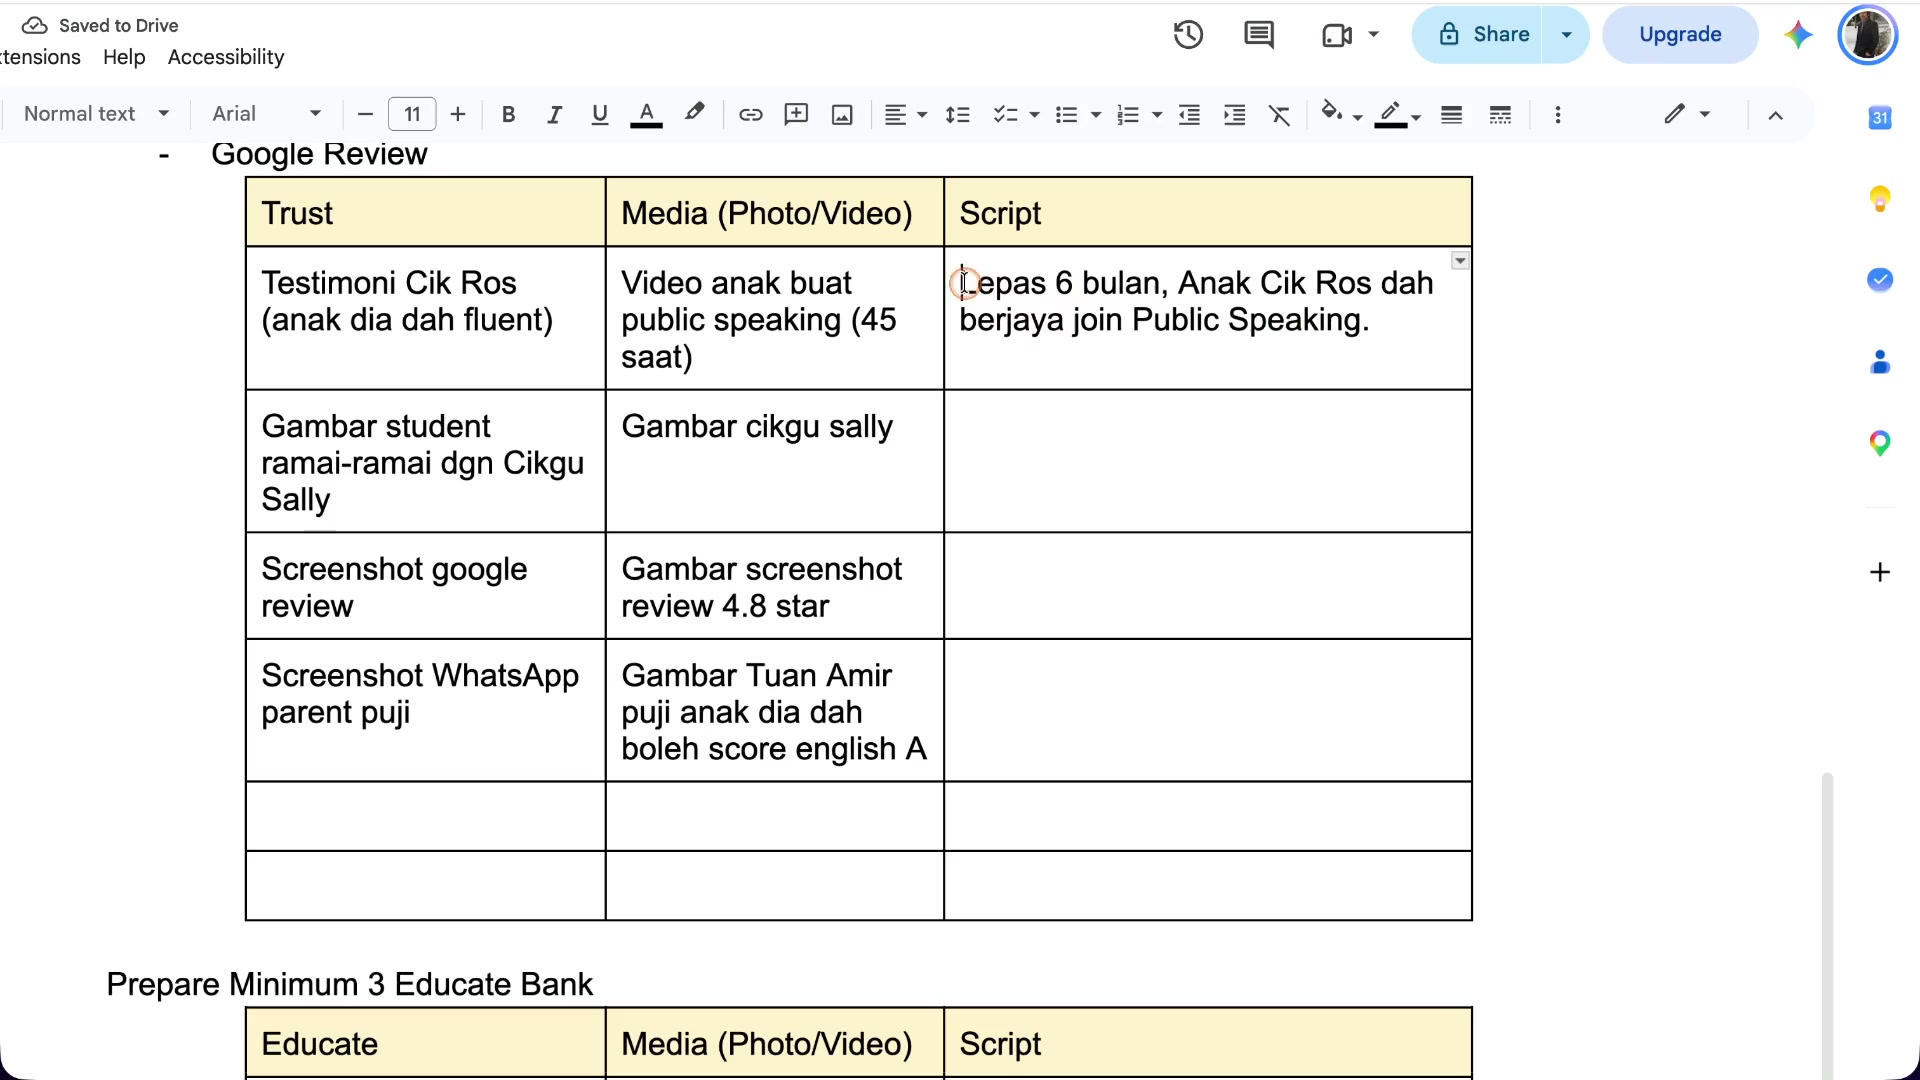Expand the Share options arrow
The image size is (1920, 1080).
(1567, 35)
